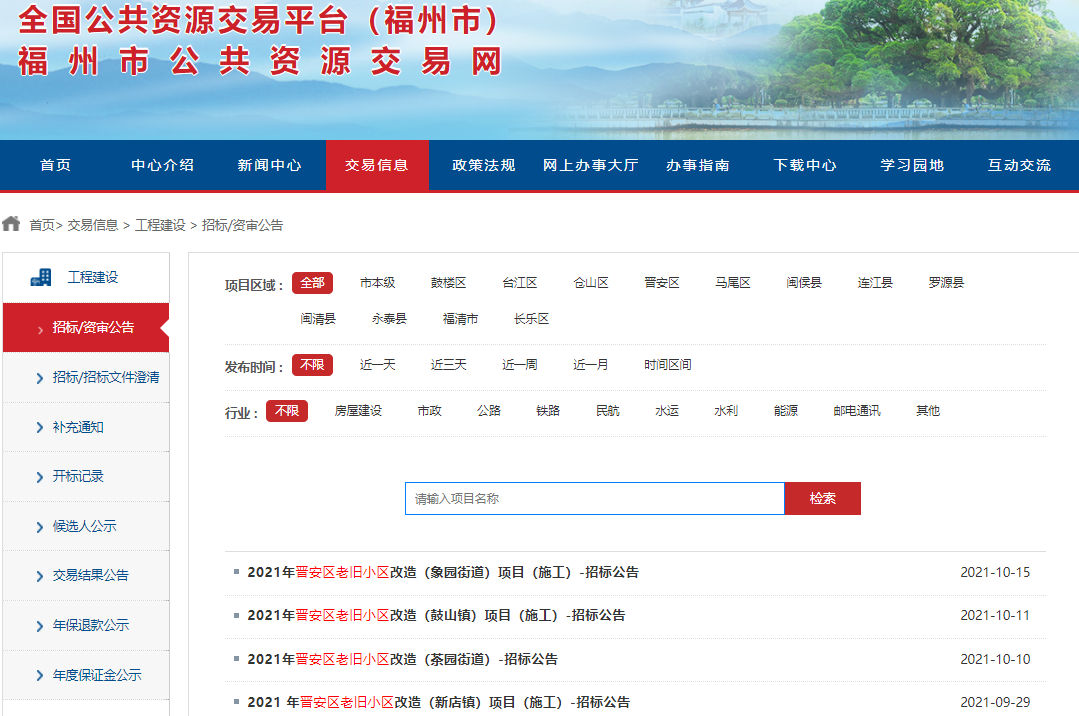1079x716 pixels.
Task: Filter industry by 邮电通讯
Action: point(857,411)
